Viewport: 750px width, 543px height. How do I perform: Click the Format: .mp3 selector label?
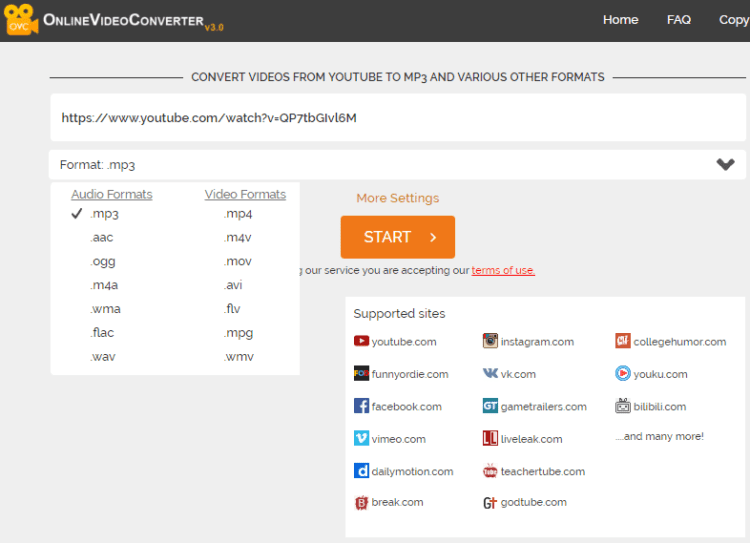[x=98, y=165]
